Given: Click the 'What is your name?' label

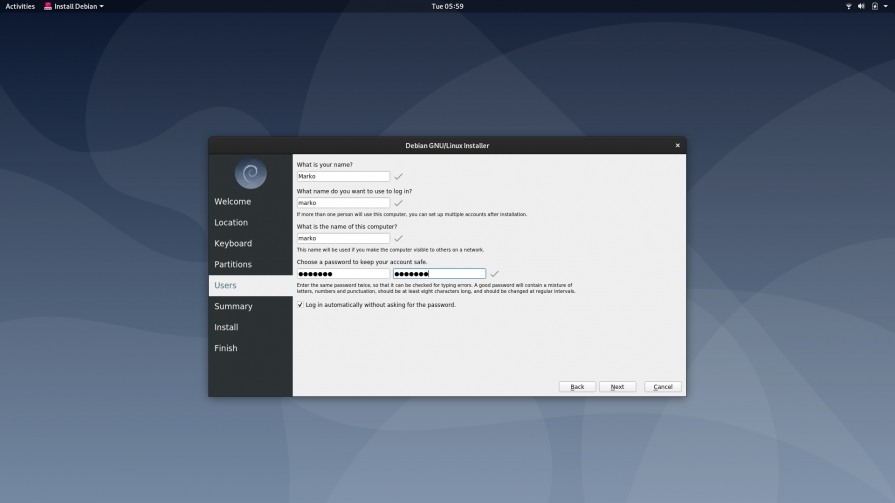Looking at the screenshot, I should coord(325,164).
